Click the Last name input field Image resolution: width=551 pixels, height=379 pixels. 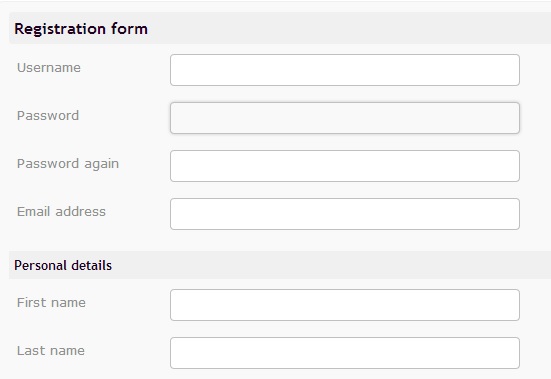345,353
